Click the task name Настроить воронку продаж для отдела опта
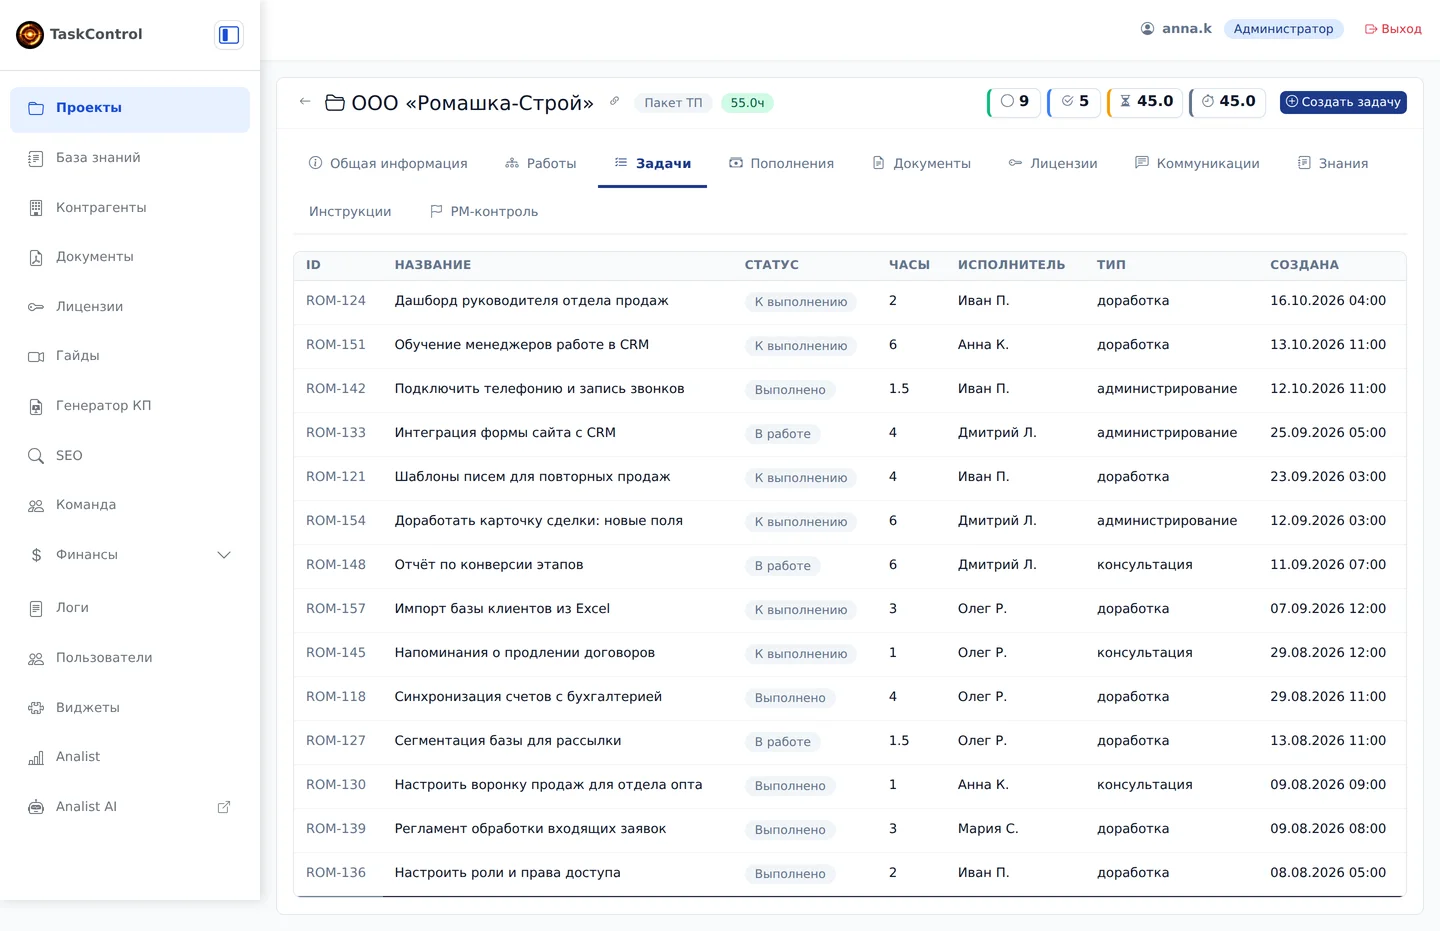The height and width of the screenshot is (931, 1440). click(548, 785)
